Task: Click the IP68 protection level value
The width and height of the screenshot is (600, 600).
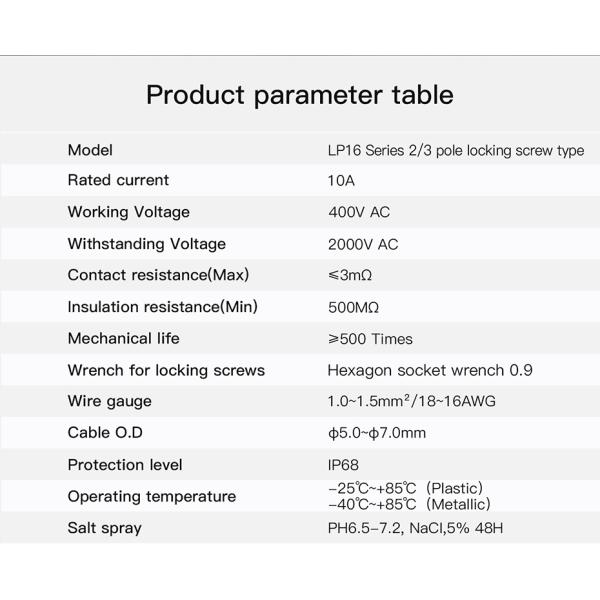Action: [x=343, y=465]
